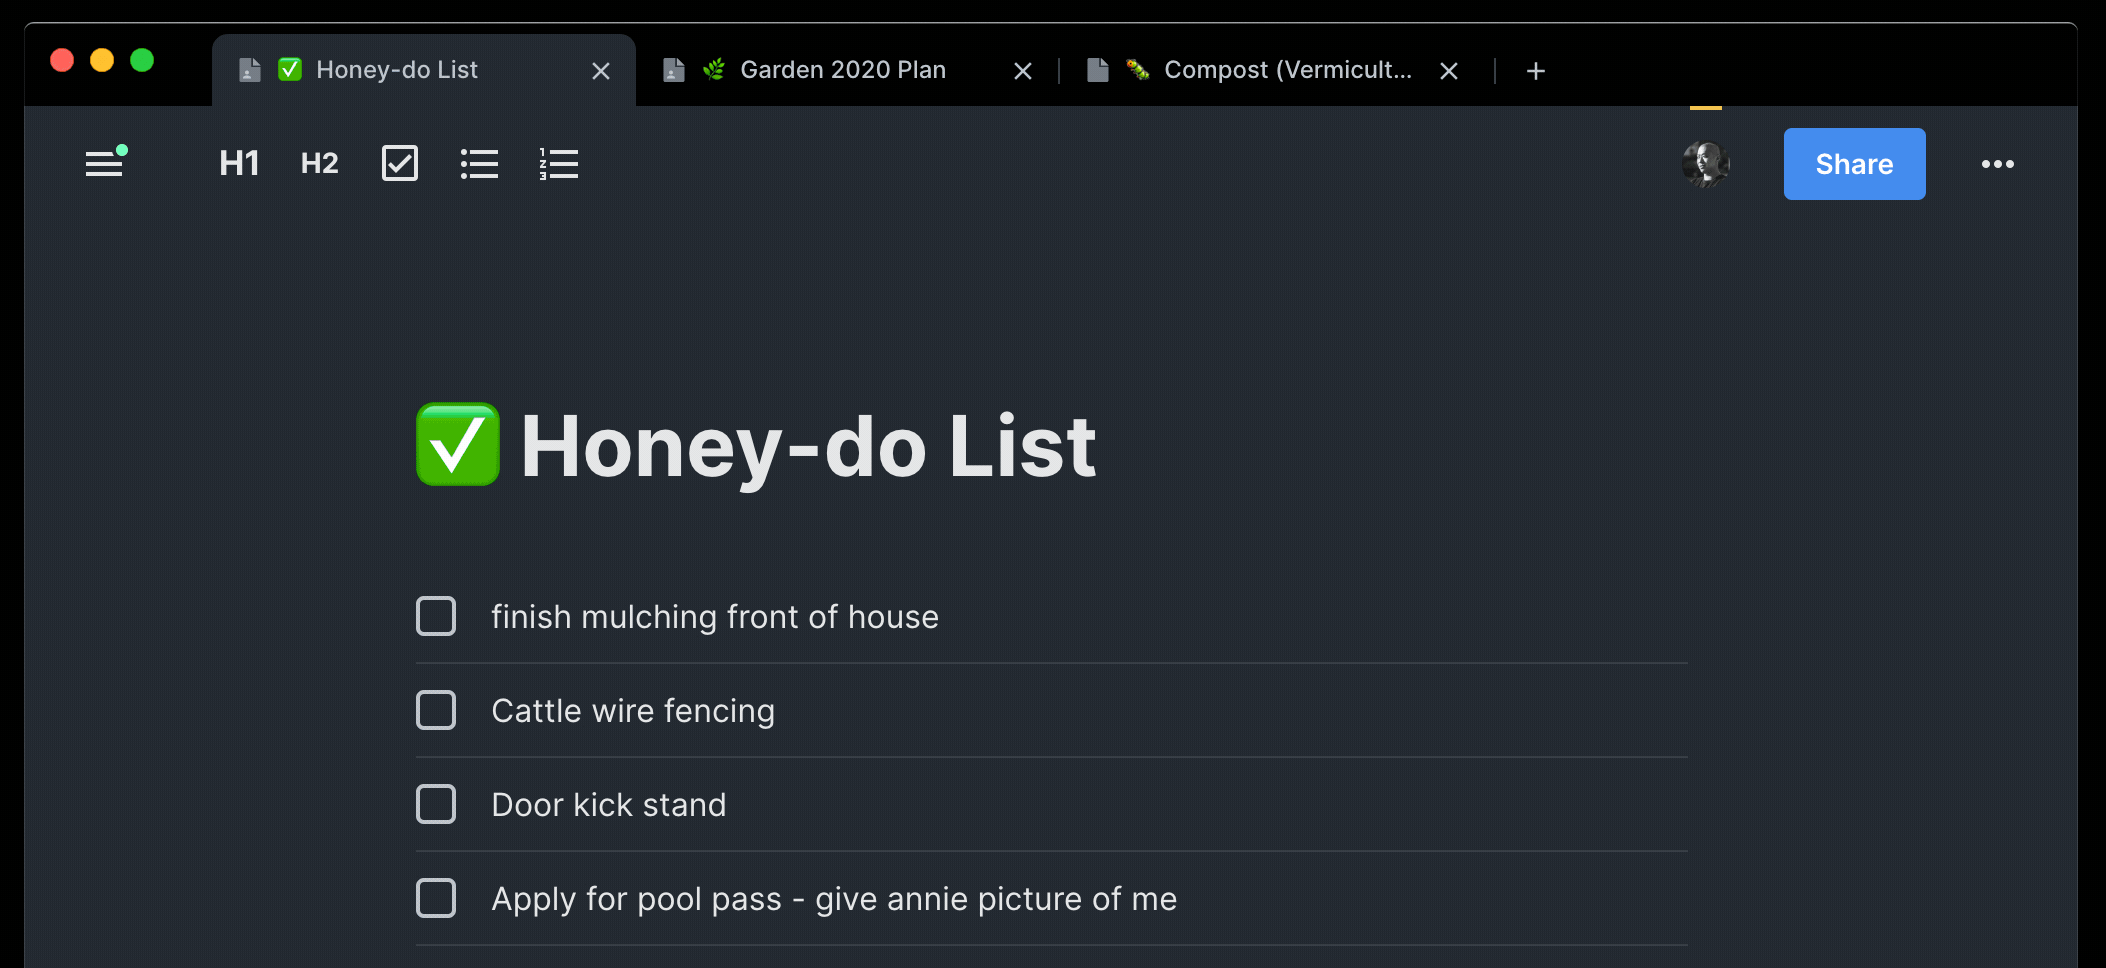Click the Honey-do List title text
This screenshot has height=968, width=2106.
pyautogui.click(x=808, y=446)
